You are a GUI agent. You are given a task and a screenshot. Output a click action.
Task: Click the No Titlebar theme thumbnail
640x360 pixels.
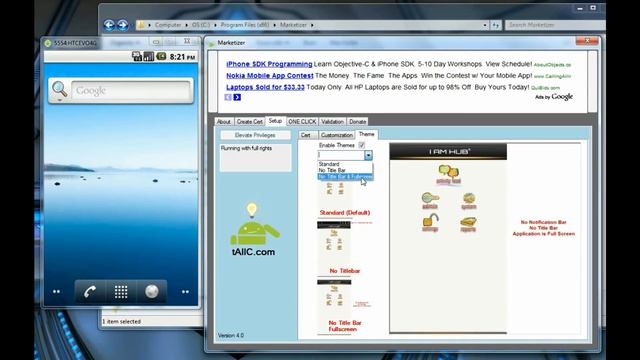(334, 244)
